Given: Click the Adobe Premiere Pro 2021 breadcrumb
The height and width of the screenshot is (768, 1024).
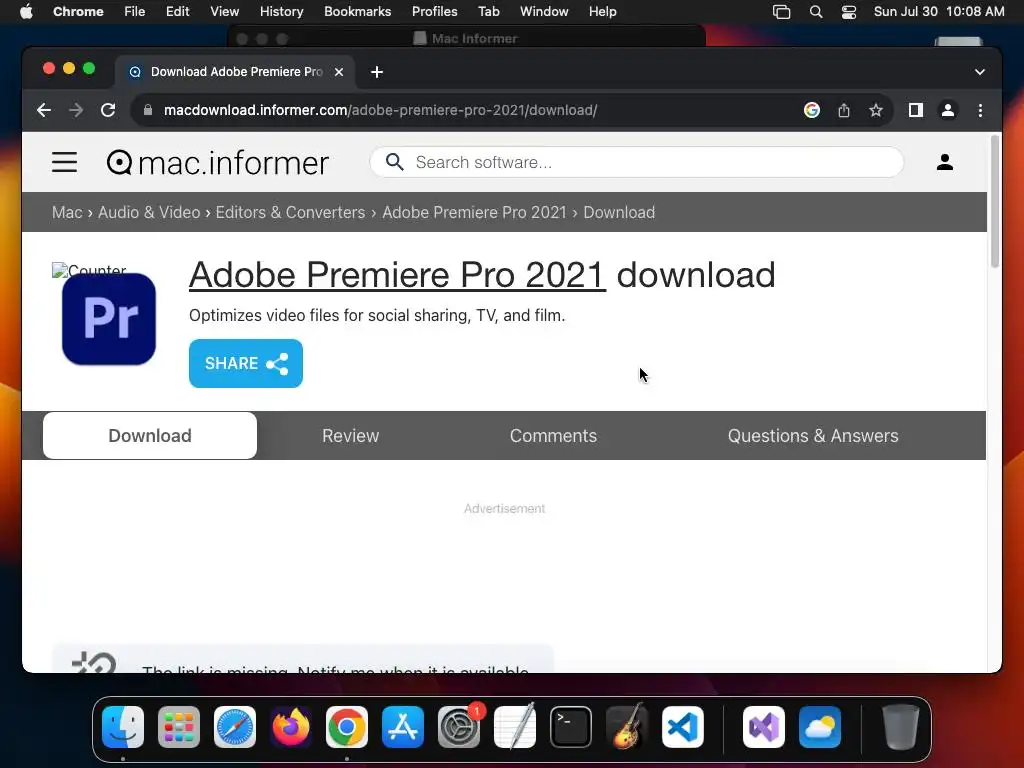Looking at the screenshot, I should [474, 212].
